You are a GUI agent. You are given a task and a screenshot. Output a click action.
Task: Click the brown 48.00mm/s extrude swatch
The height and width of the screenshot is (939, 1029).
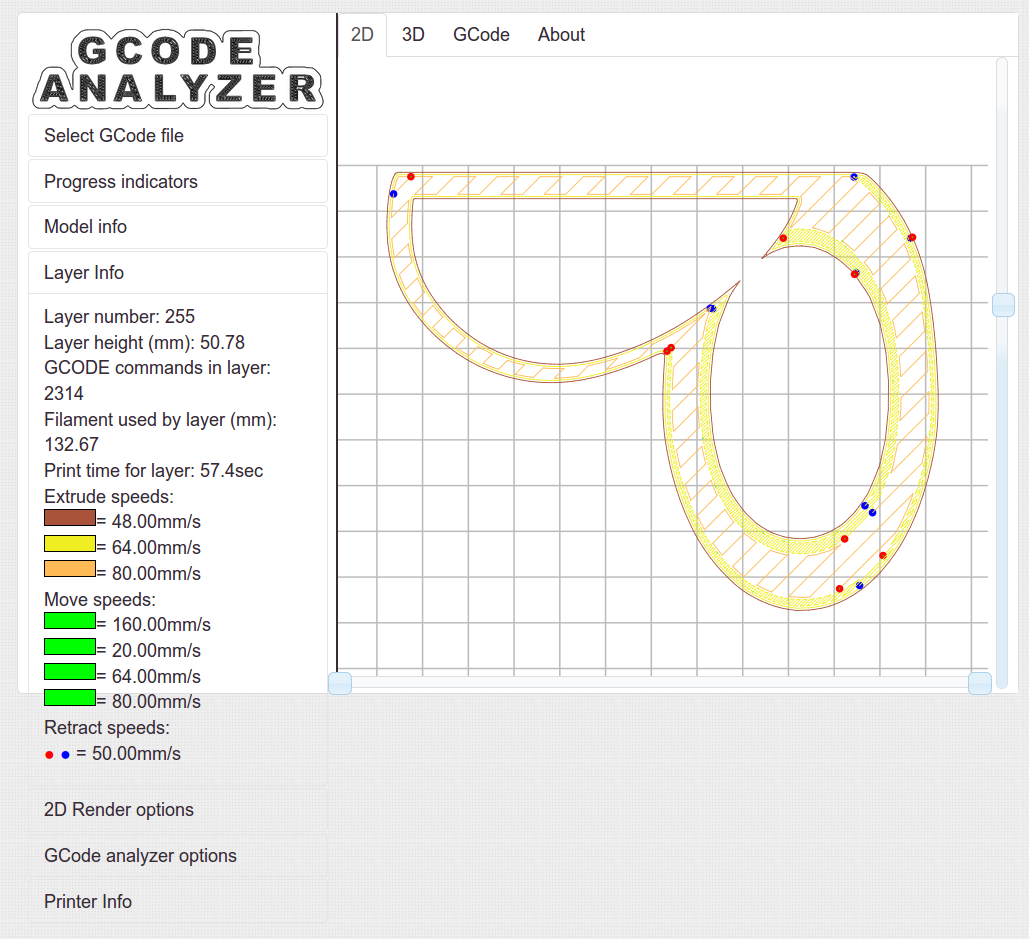[x=70, y=518]
